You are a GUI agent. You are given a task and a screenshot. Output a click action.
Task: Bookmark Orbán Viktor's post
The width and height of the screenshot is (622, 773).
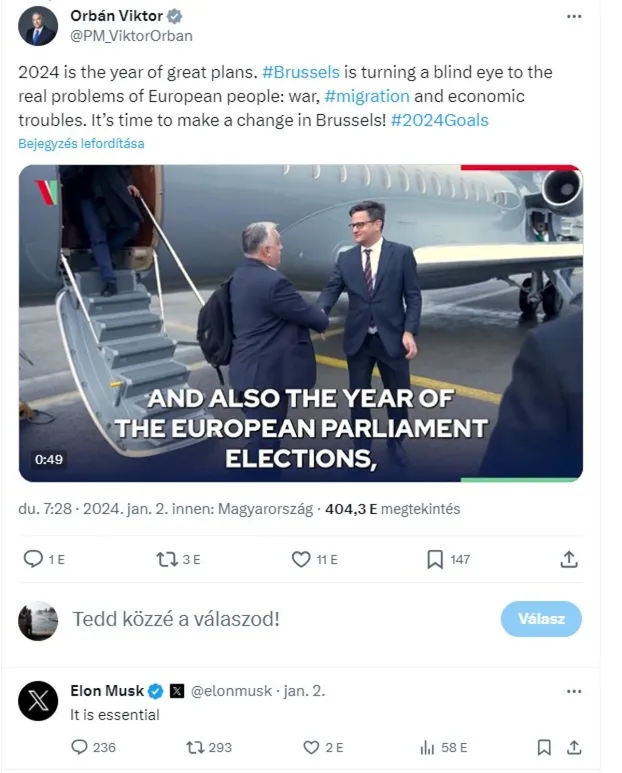pos(435,560)
